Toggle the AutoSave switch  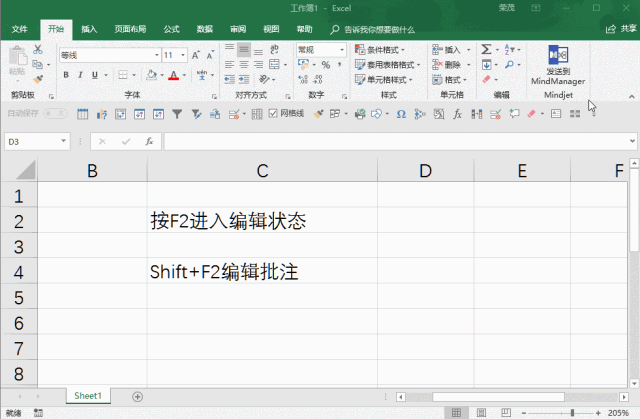pos(54,114)
